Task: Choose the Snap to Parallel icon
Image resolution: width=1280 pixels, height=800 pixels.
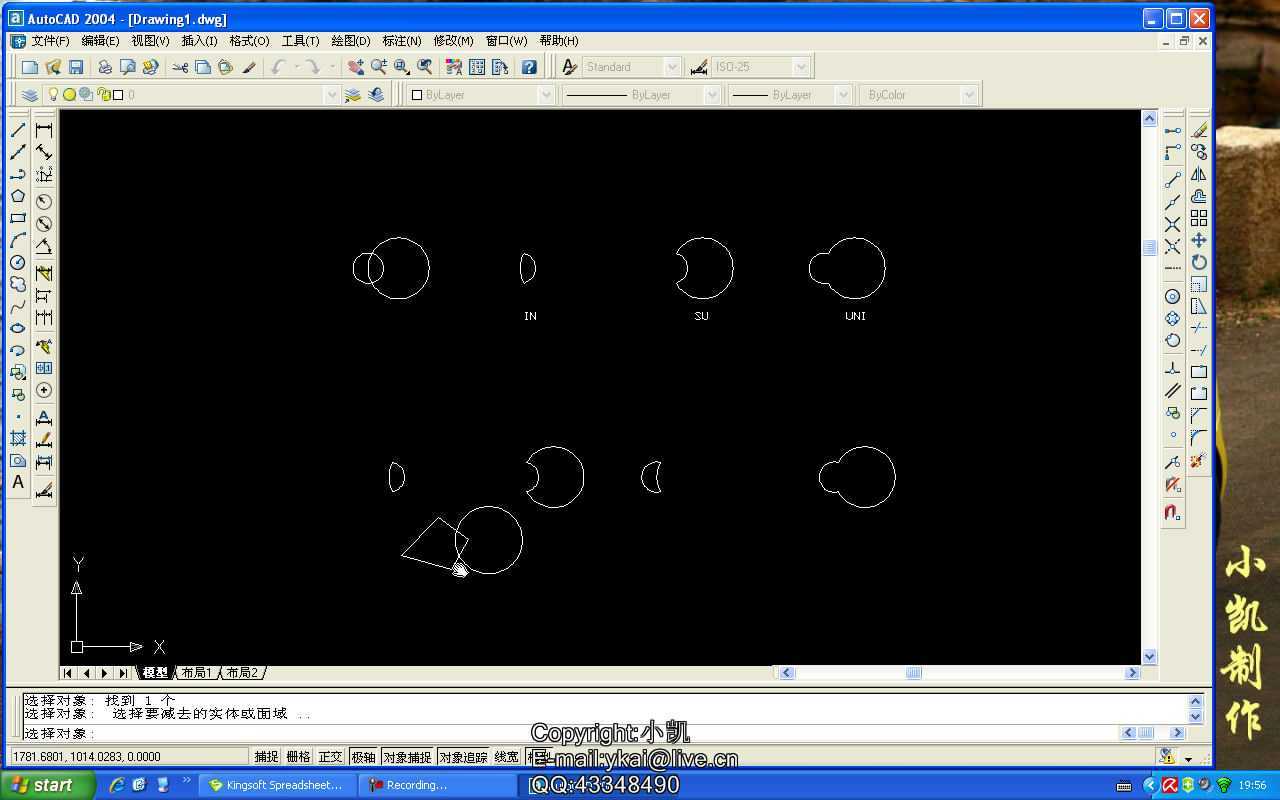Action: click(x=1173, y=390)
